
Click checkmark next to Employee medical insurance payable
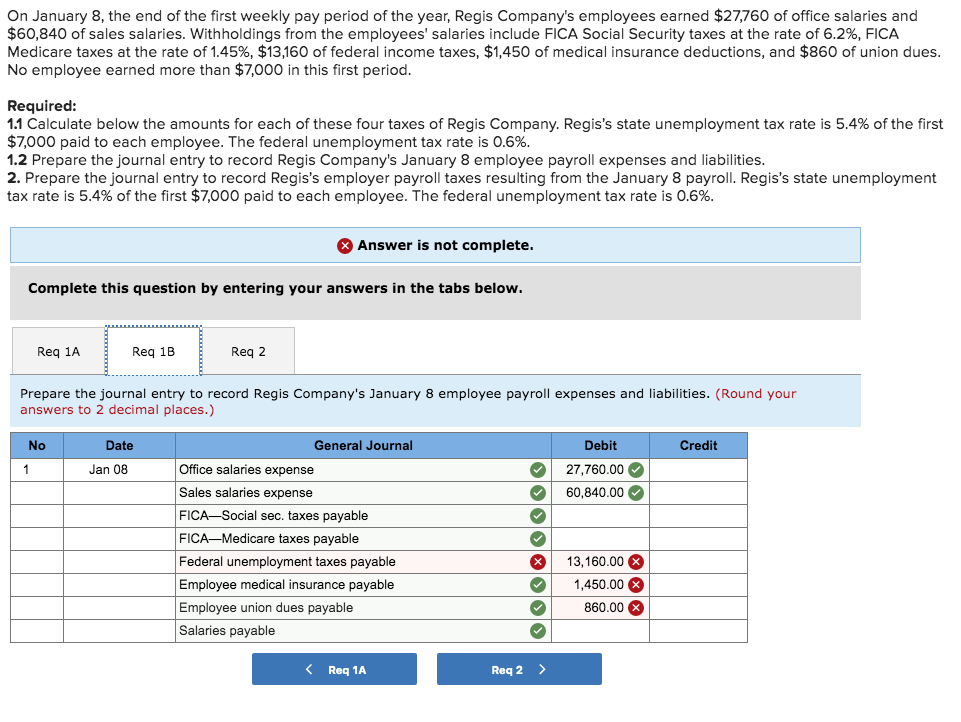(x=537, y=584)
